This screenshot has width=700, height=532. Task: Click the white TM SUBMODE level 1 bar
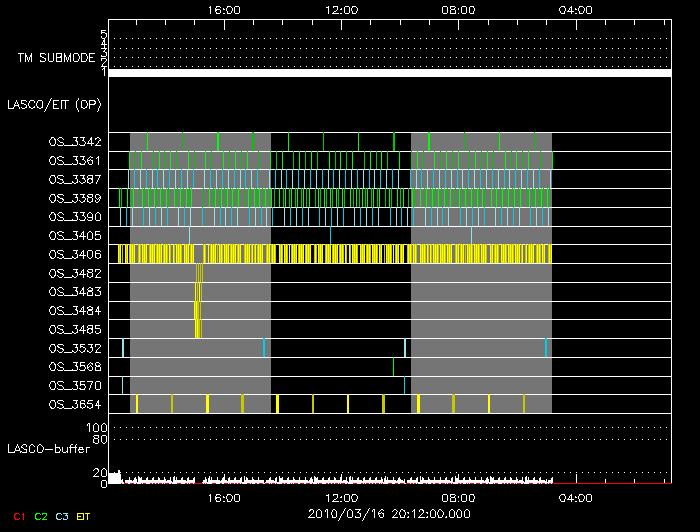click(x=389, y=73)
